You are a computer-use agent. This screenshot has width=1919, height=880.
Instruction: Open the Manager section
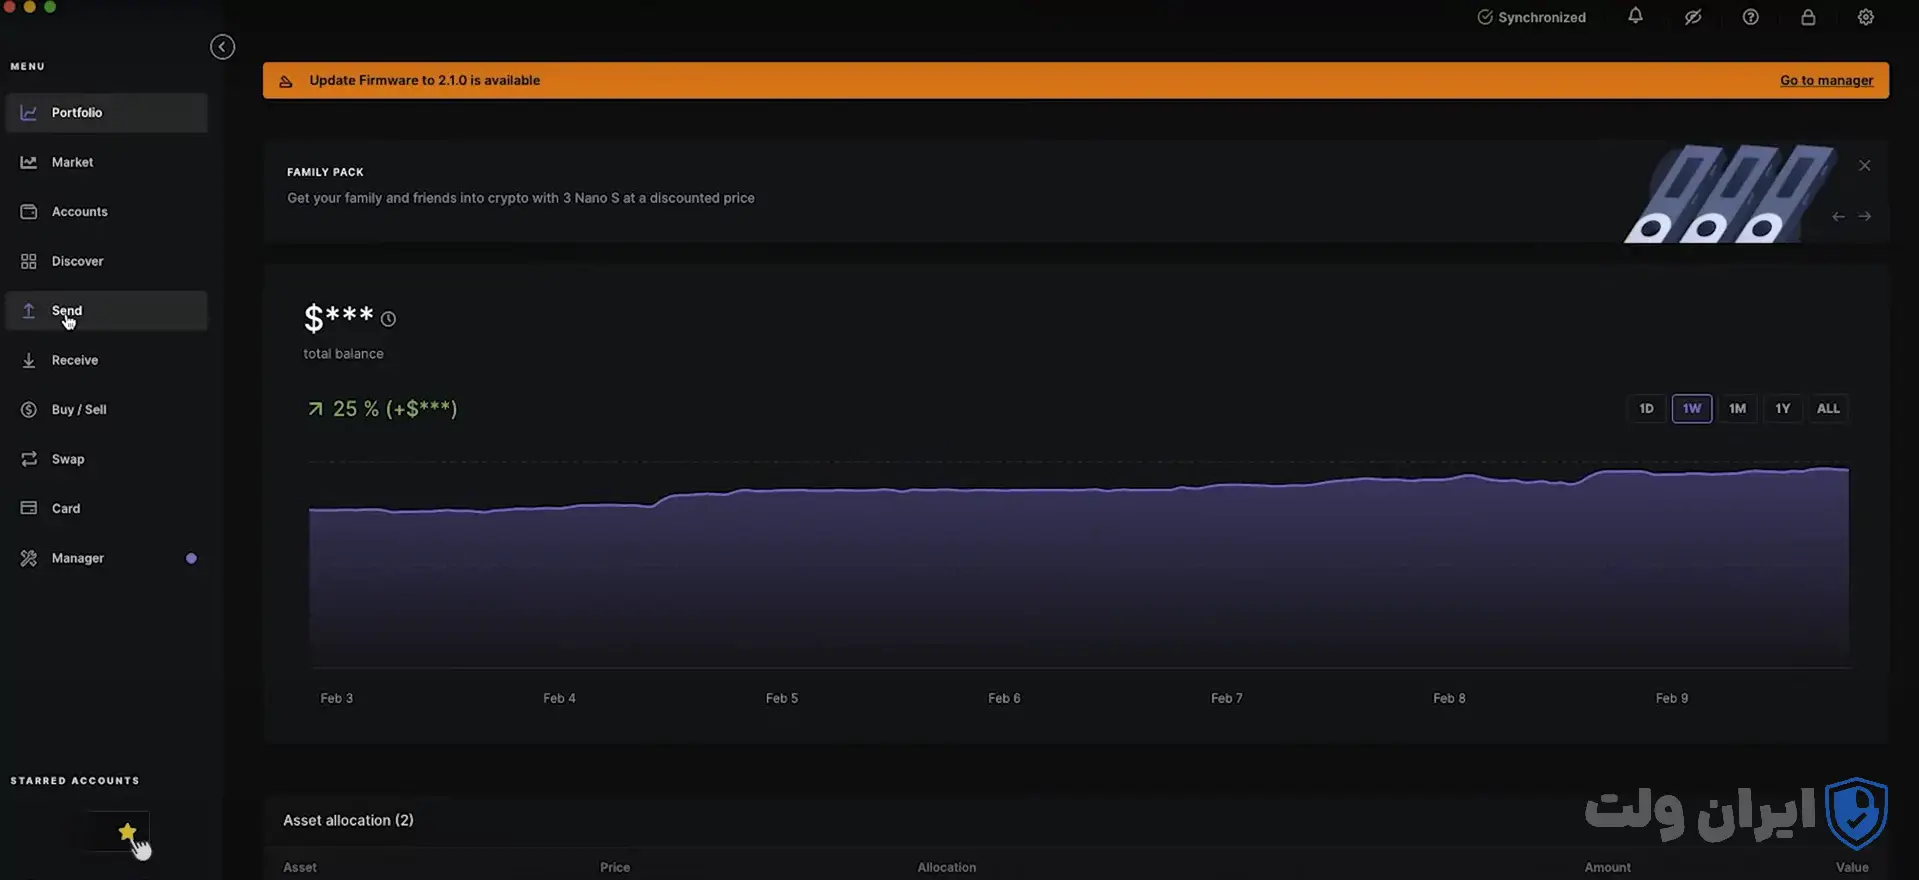click(x=106, y=558)
